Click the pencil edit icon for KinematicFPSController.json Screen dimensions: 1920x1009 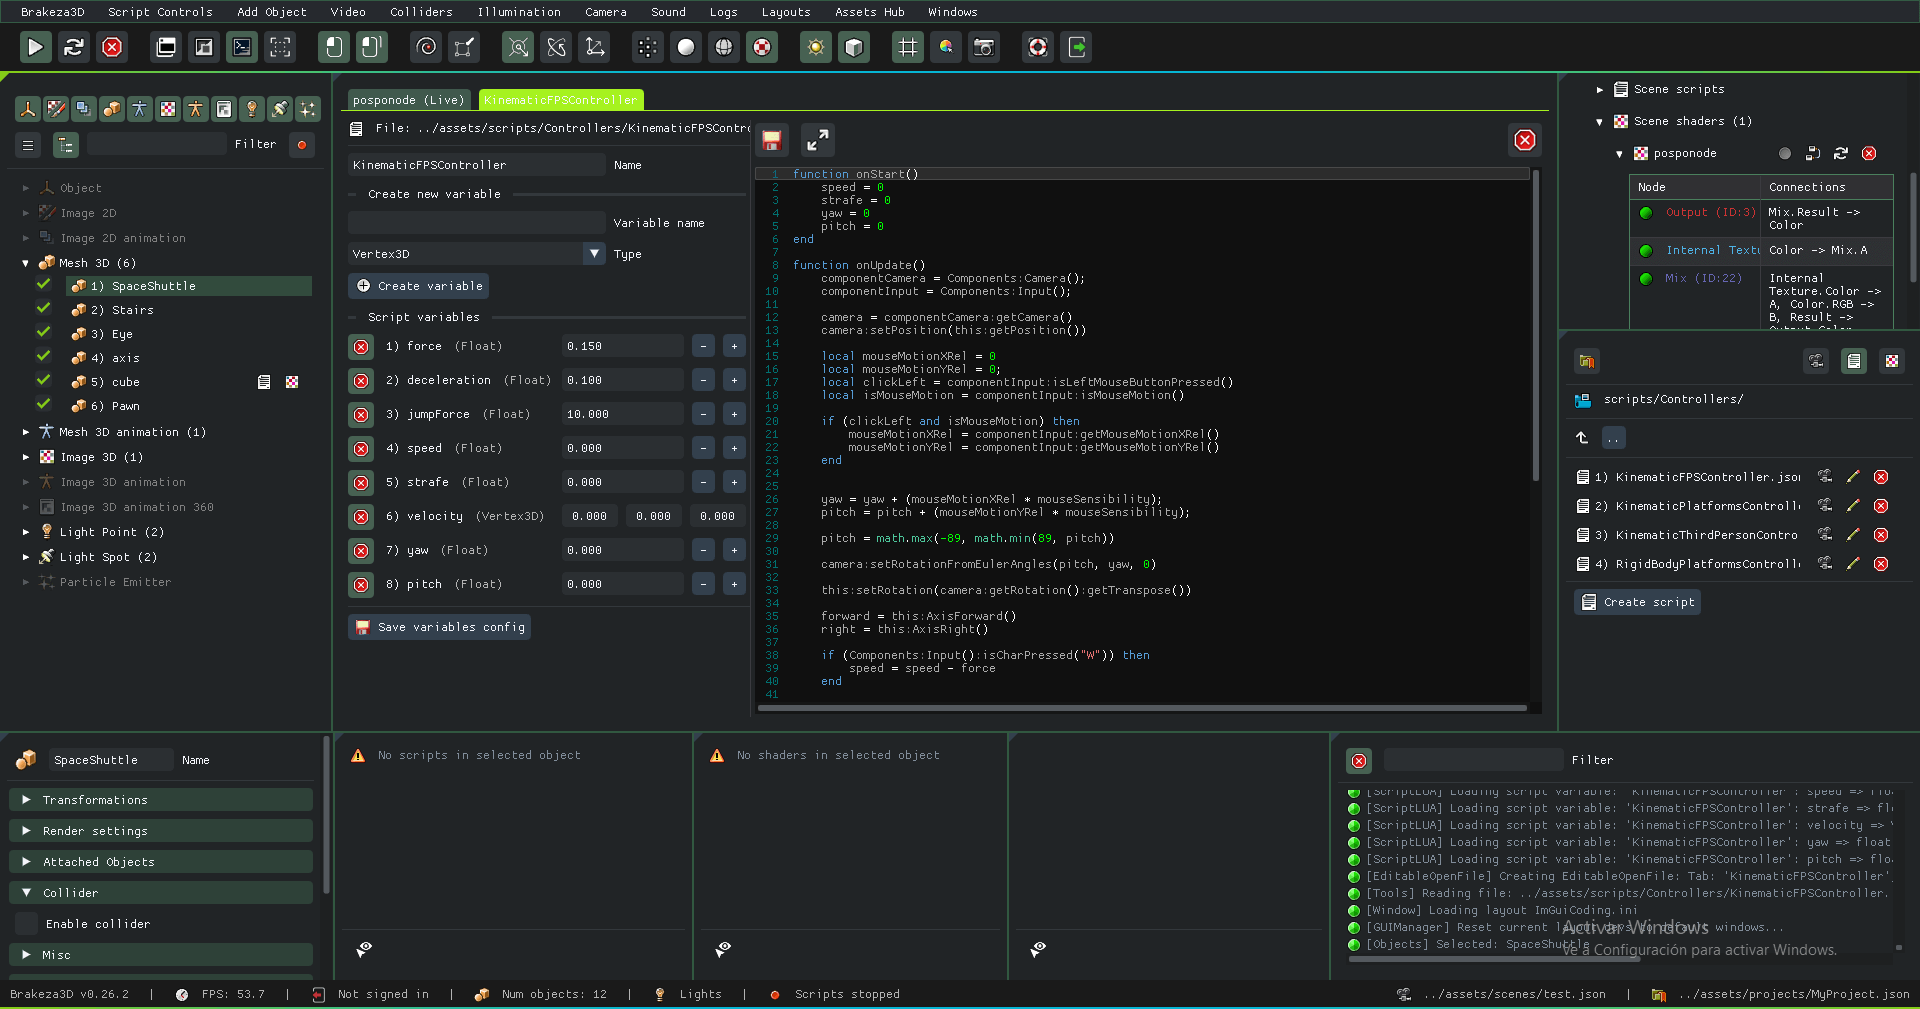point(1852,477)
